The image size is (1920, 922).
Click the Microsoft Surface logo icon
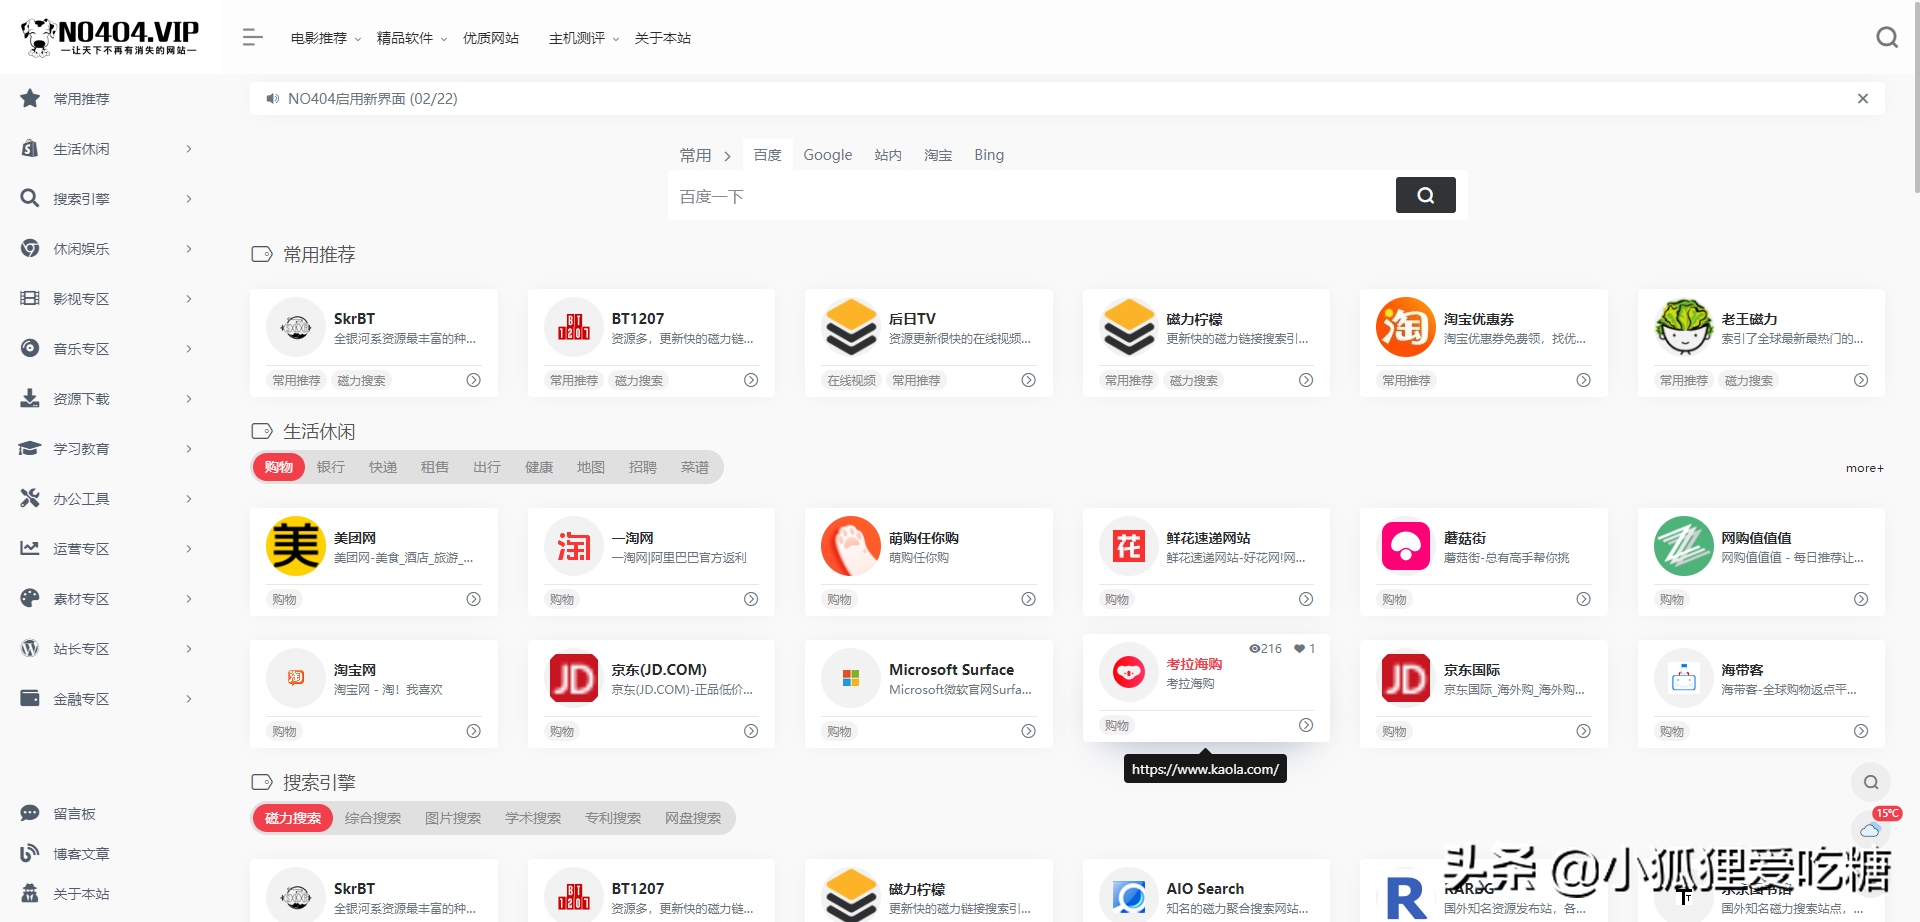850,678
